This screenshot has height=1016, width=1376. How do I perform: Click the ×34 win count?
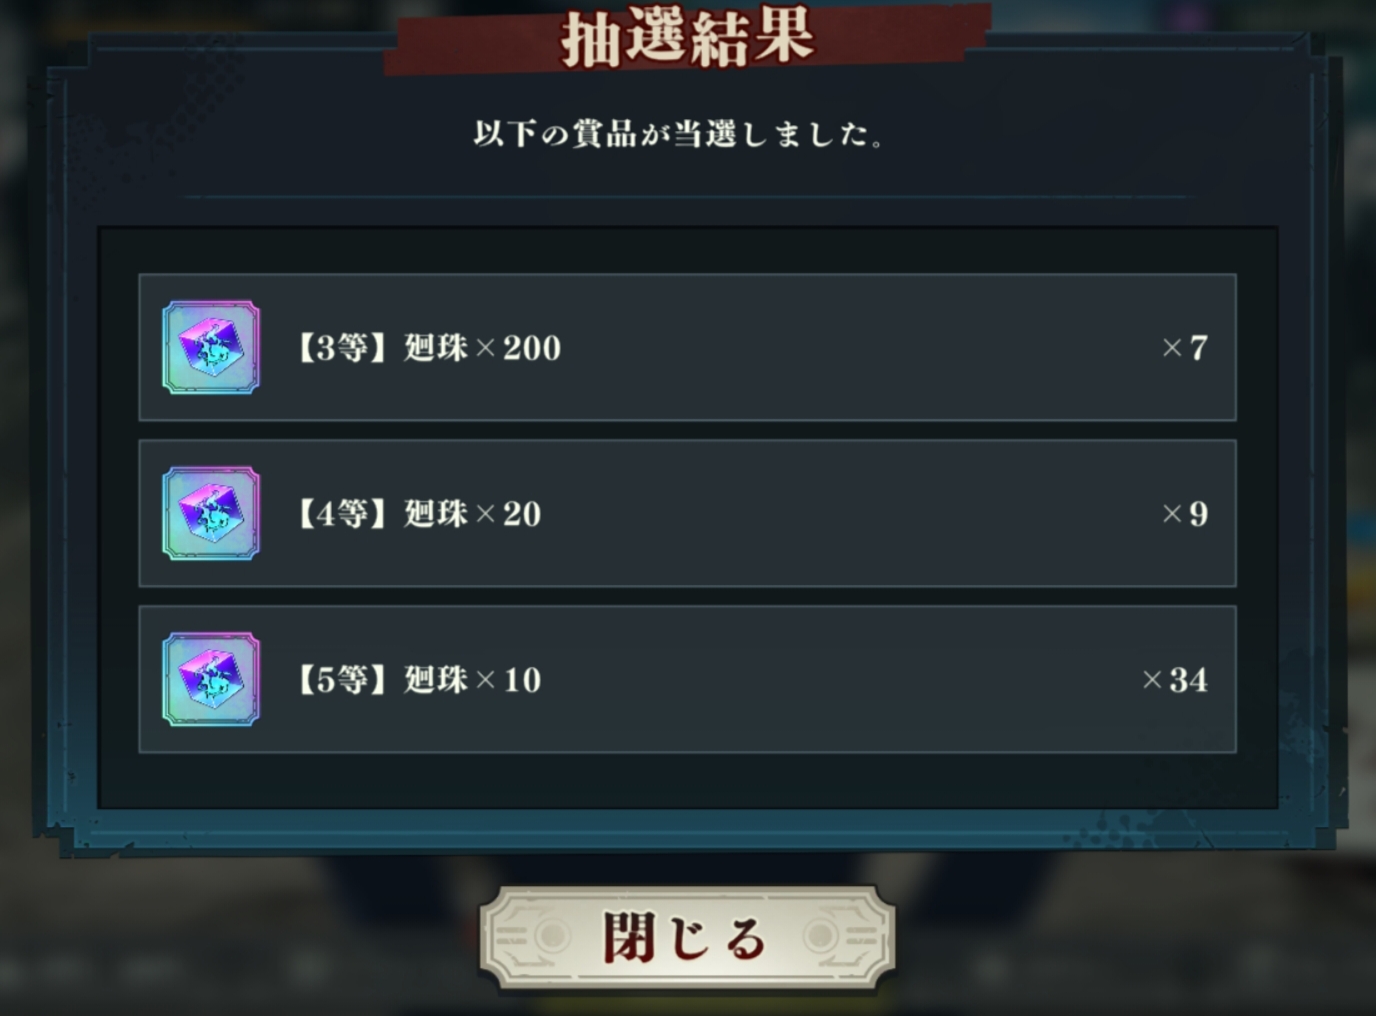coord(1175,680)
